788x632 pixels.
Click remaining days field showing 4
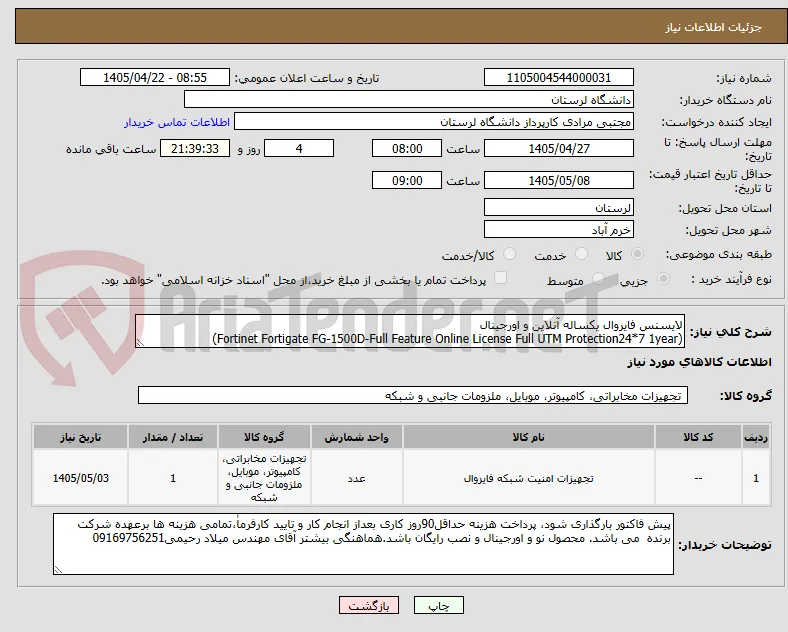pyautogui.click(x=299, y=148)
